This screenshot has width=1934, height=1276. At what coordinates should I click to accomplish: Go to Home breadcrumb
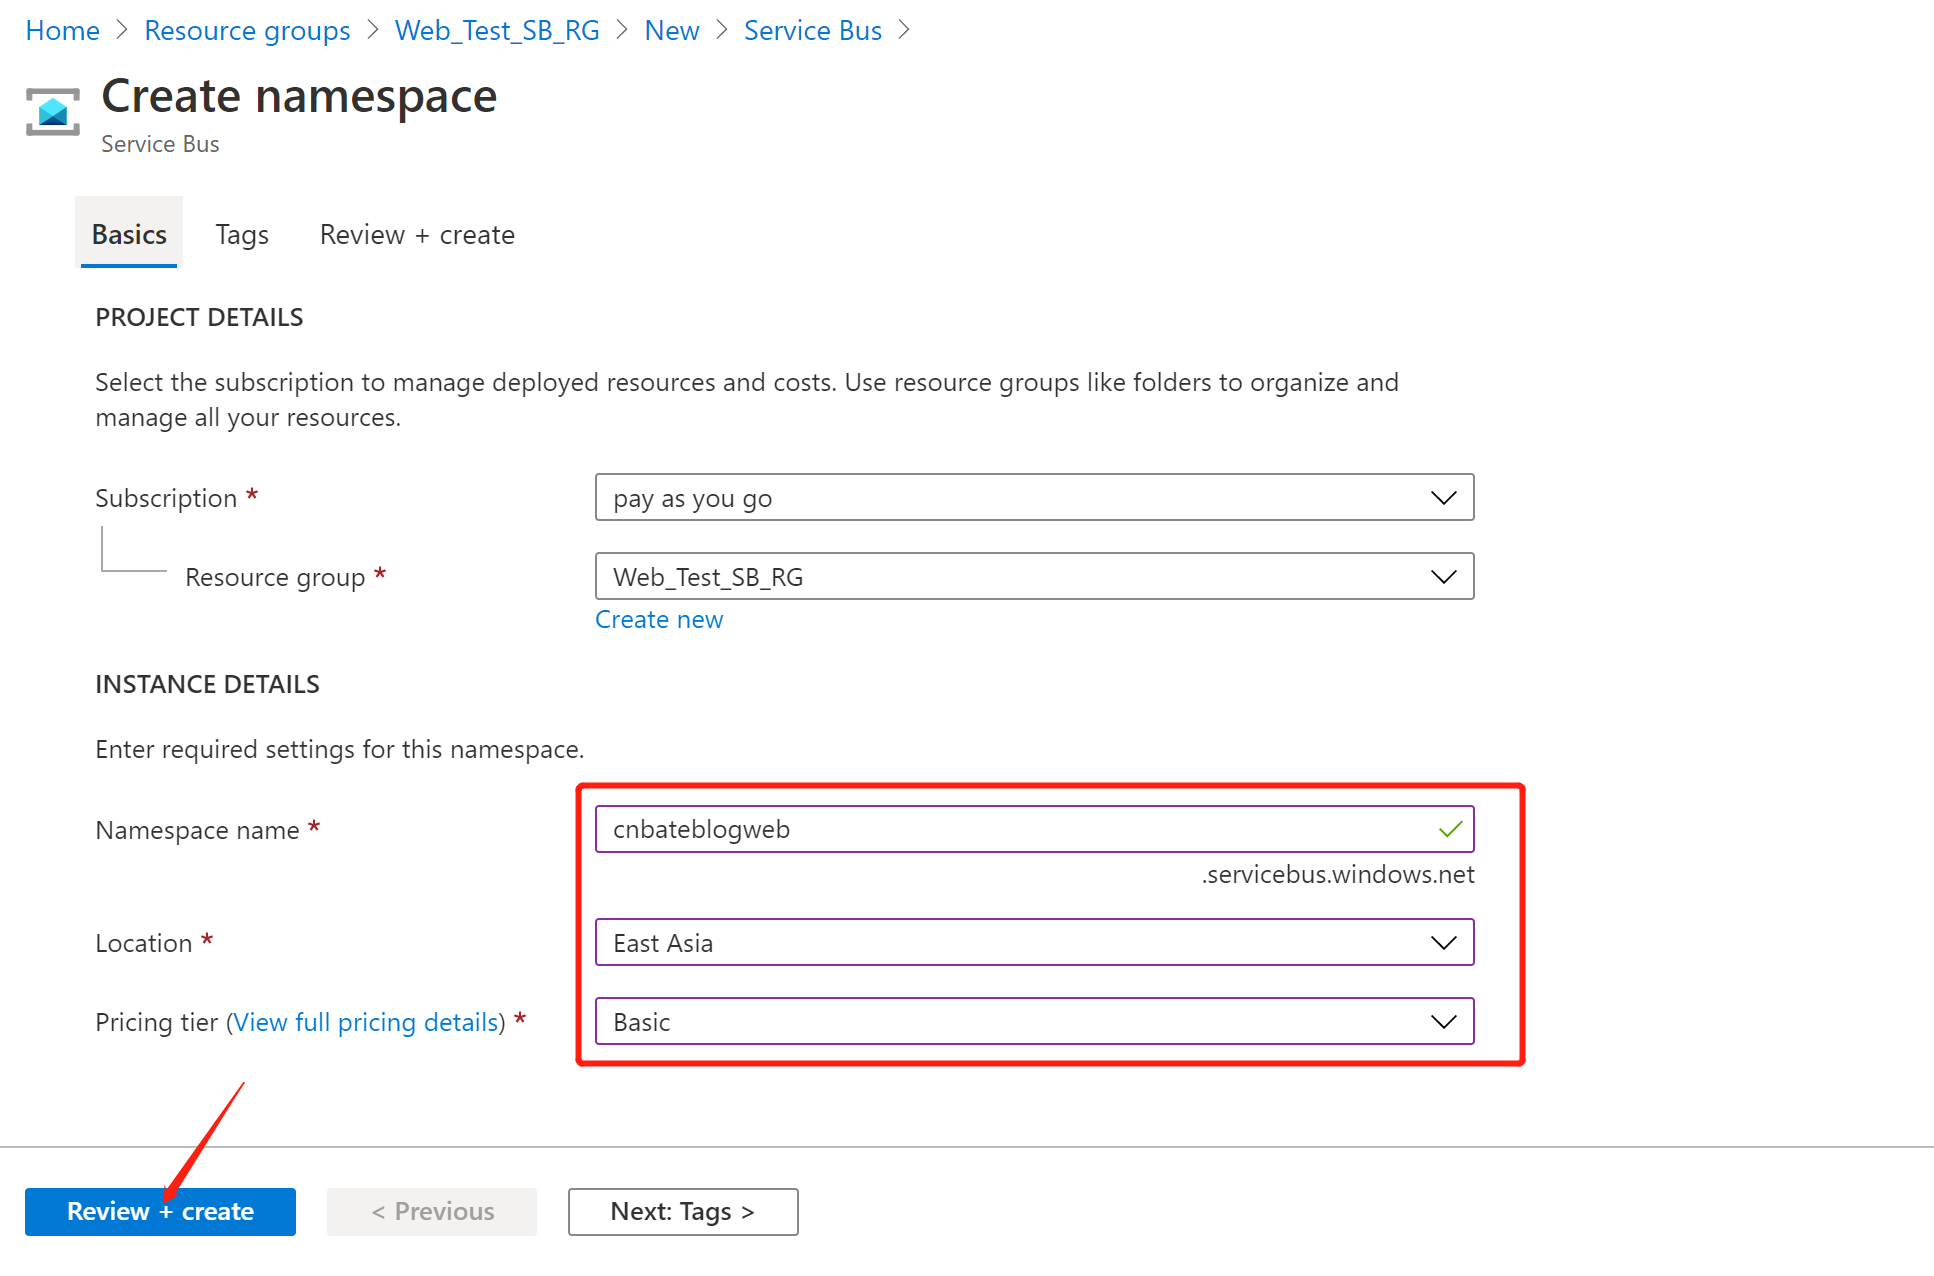(62, 30)
